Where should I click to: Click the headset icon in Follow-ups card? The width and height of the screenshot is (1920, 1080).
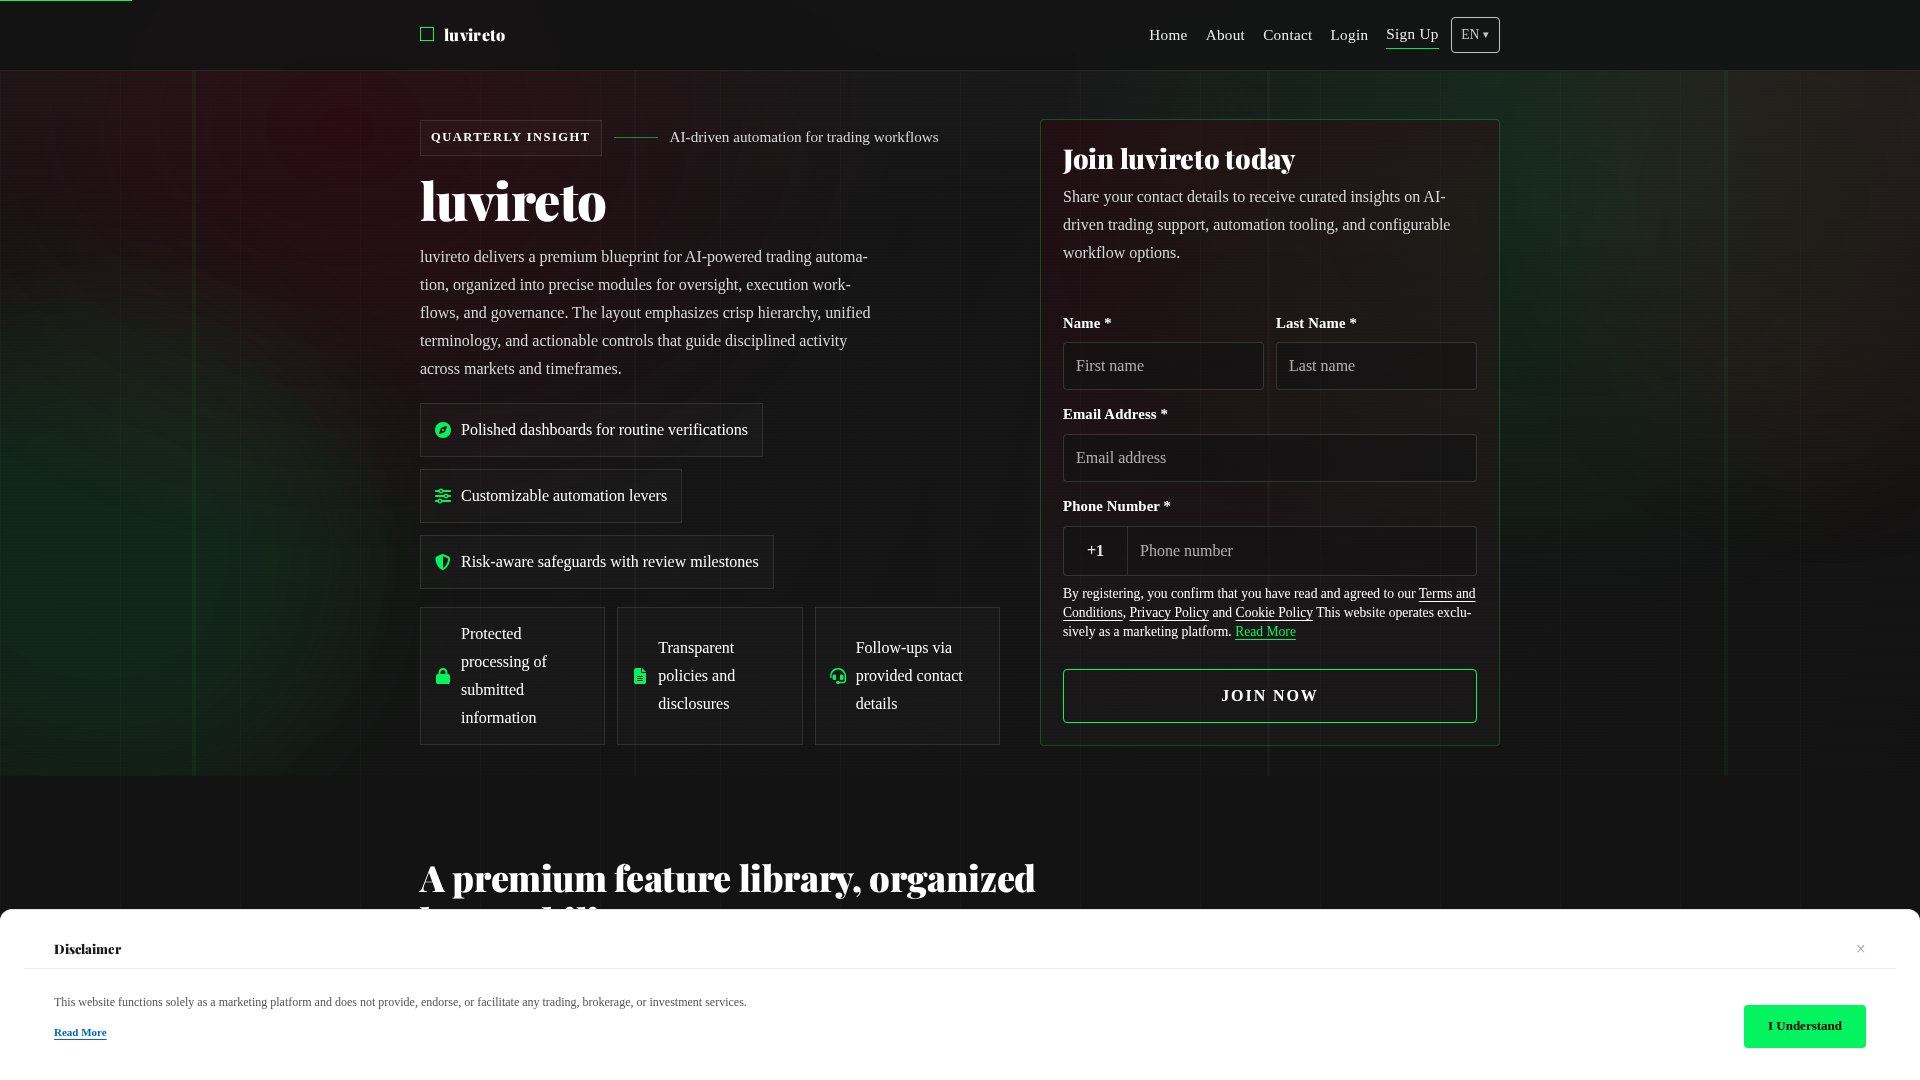pos(838,676)
